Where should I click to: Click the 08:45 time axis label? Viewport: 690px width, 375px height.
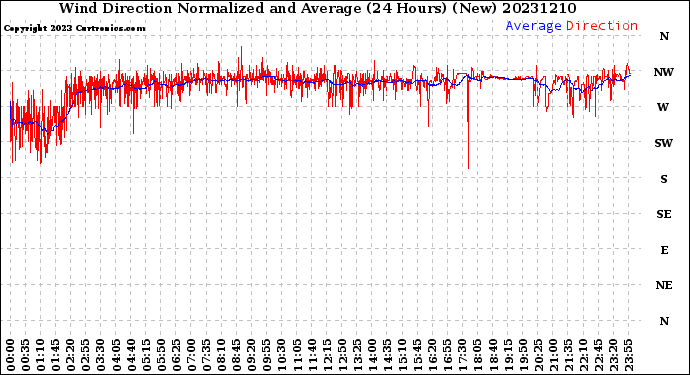click(236, 355)
